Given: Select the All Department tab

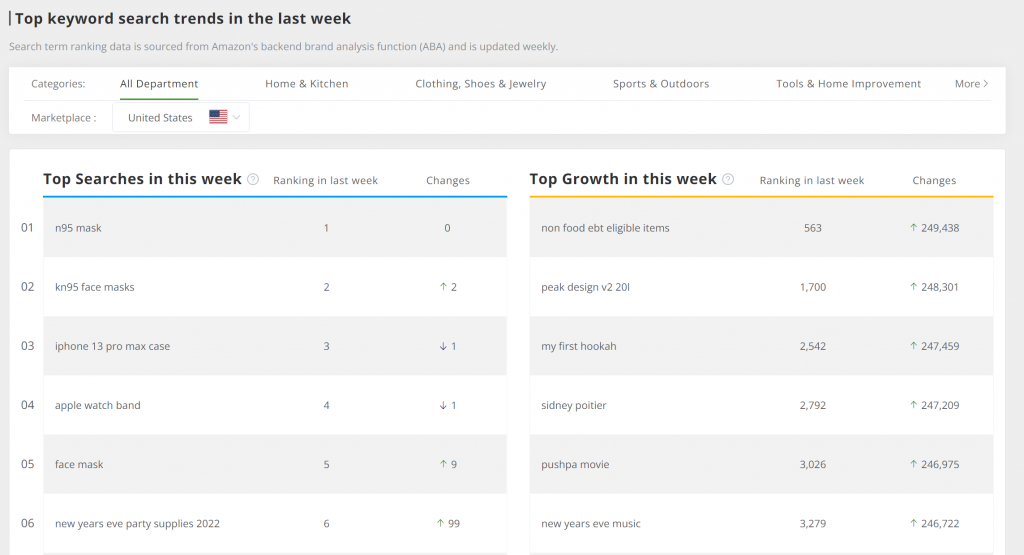Looking at the screenshot, I should [159, 84].
